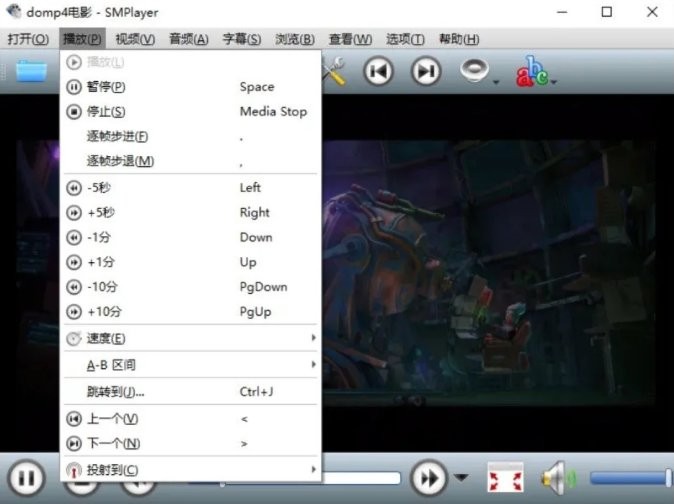Click the previous icon beside 上一个(V)

pyautogui.click(x=74, y=419)
